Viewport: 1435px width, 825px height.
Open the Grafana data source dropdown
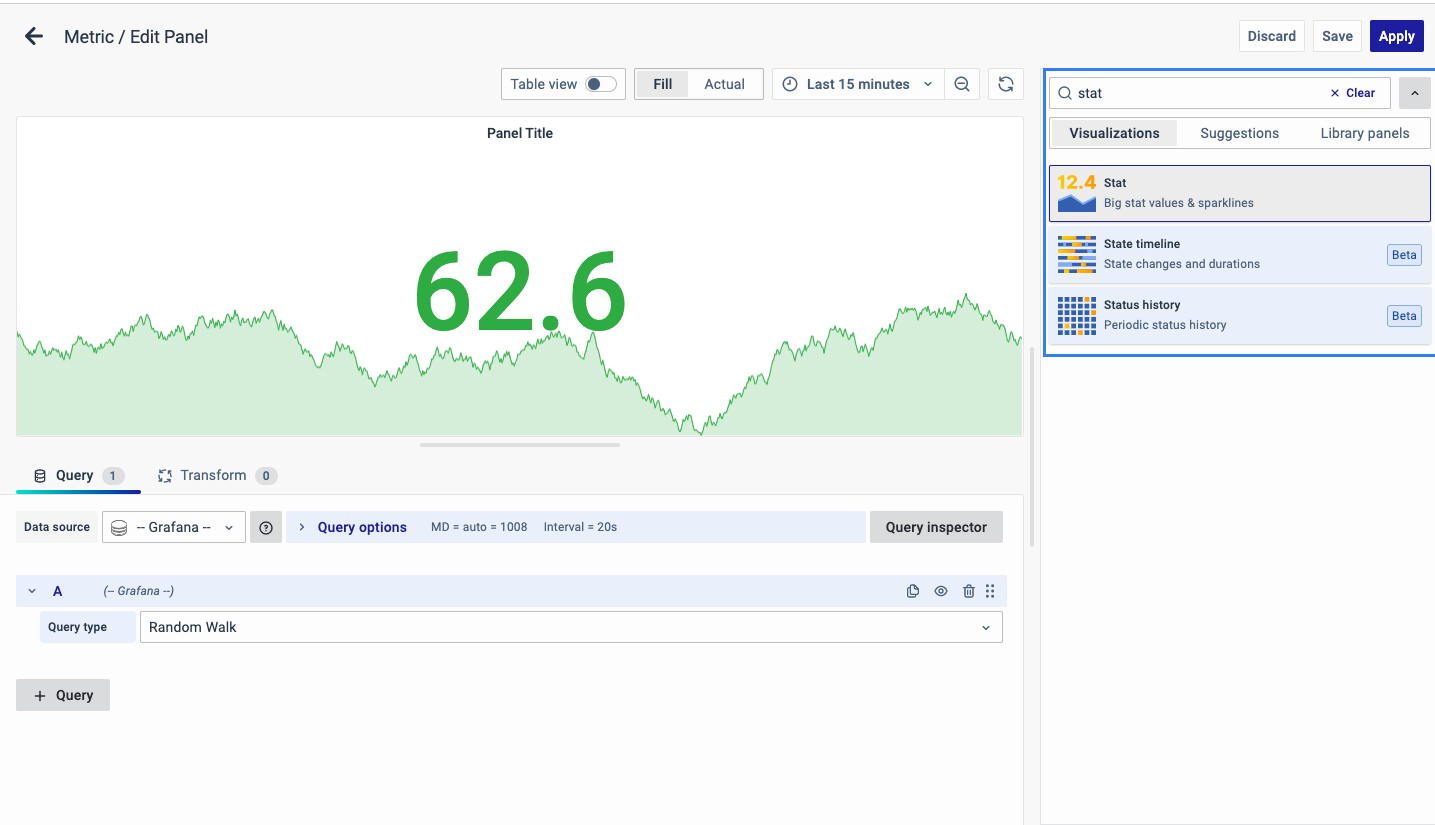[x=174, y=528]
